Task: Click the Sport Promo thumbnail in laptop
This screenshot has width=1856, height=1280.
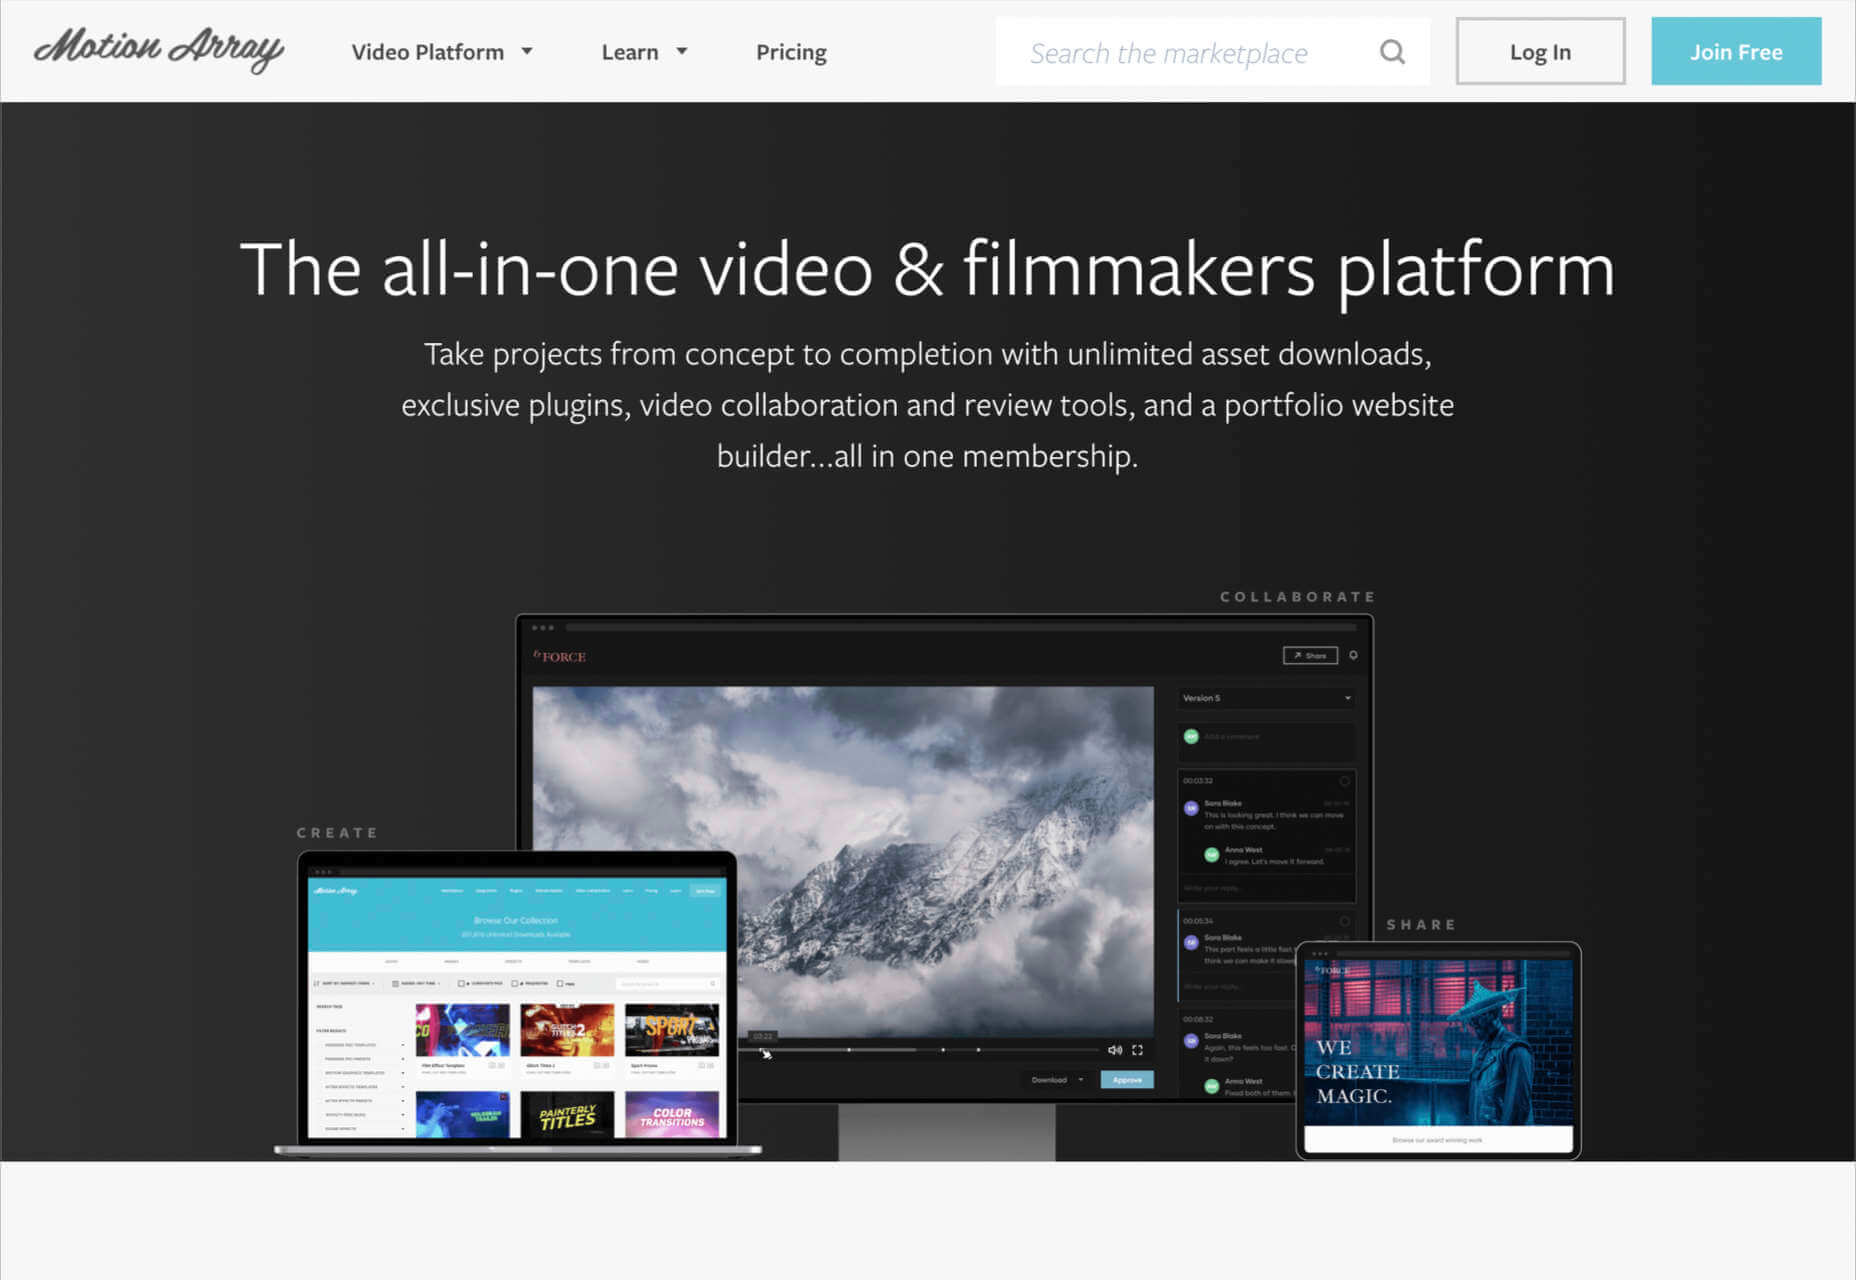Action: 672,1030
